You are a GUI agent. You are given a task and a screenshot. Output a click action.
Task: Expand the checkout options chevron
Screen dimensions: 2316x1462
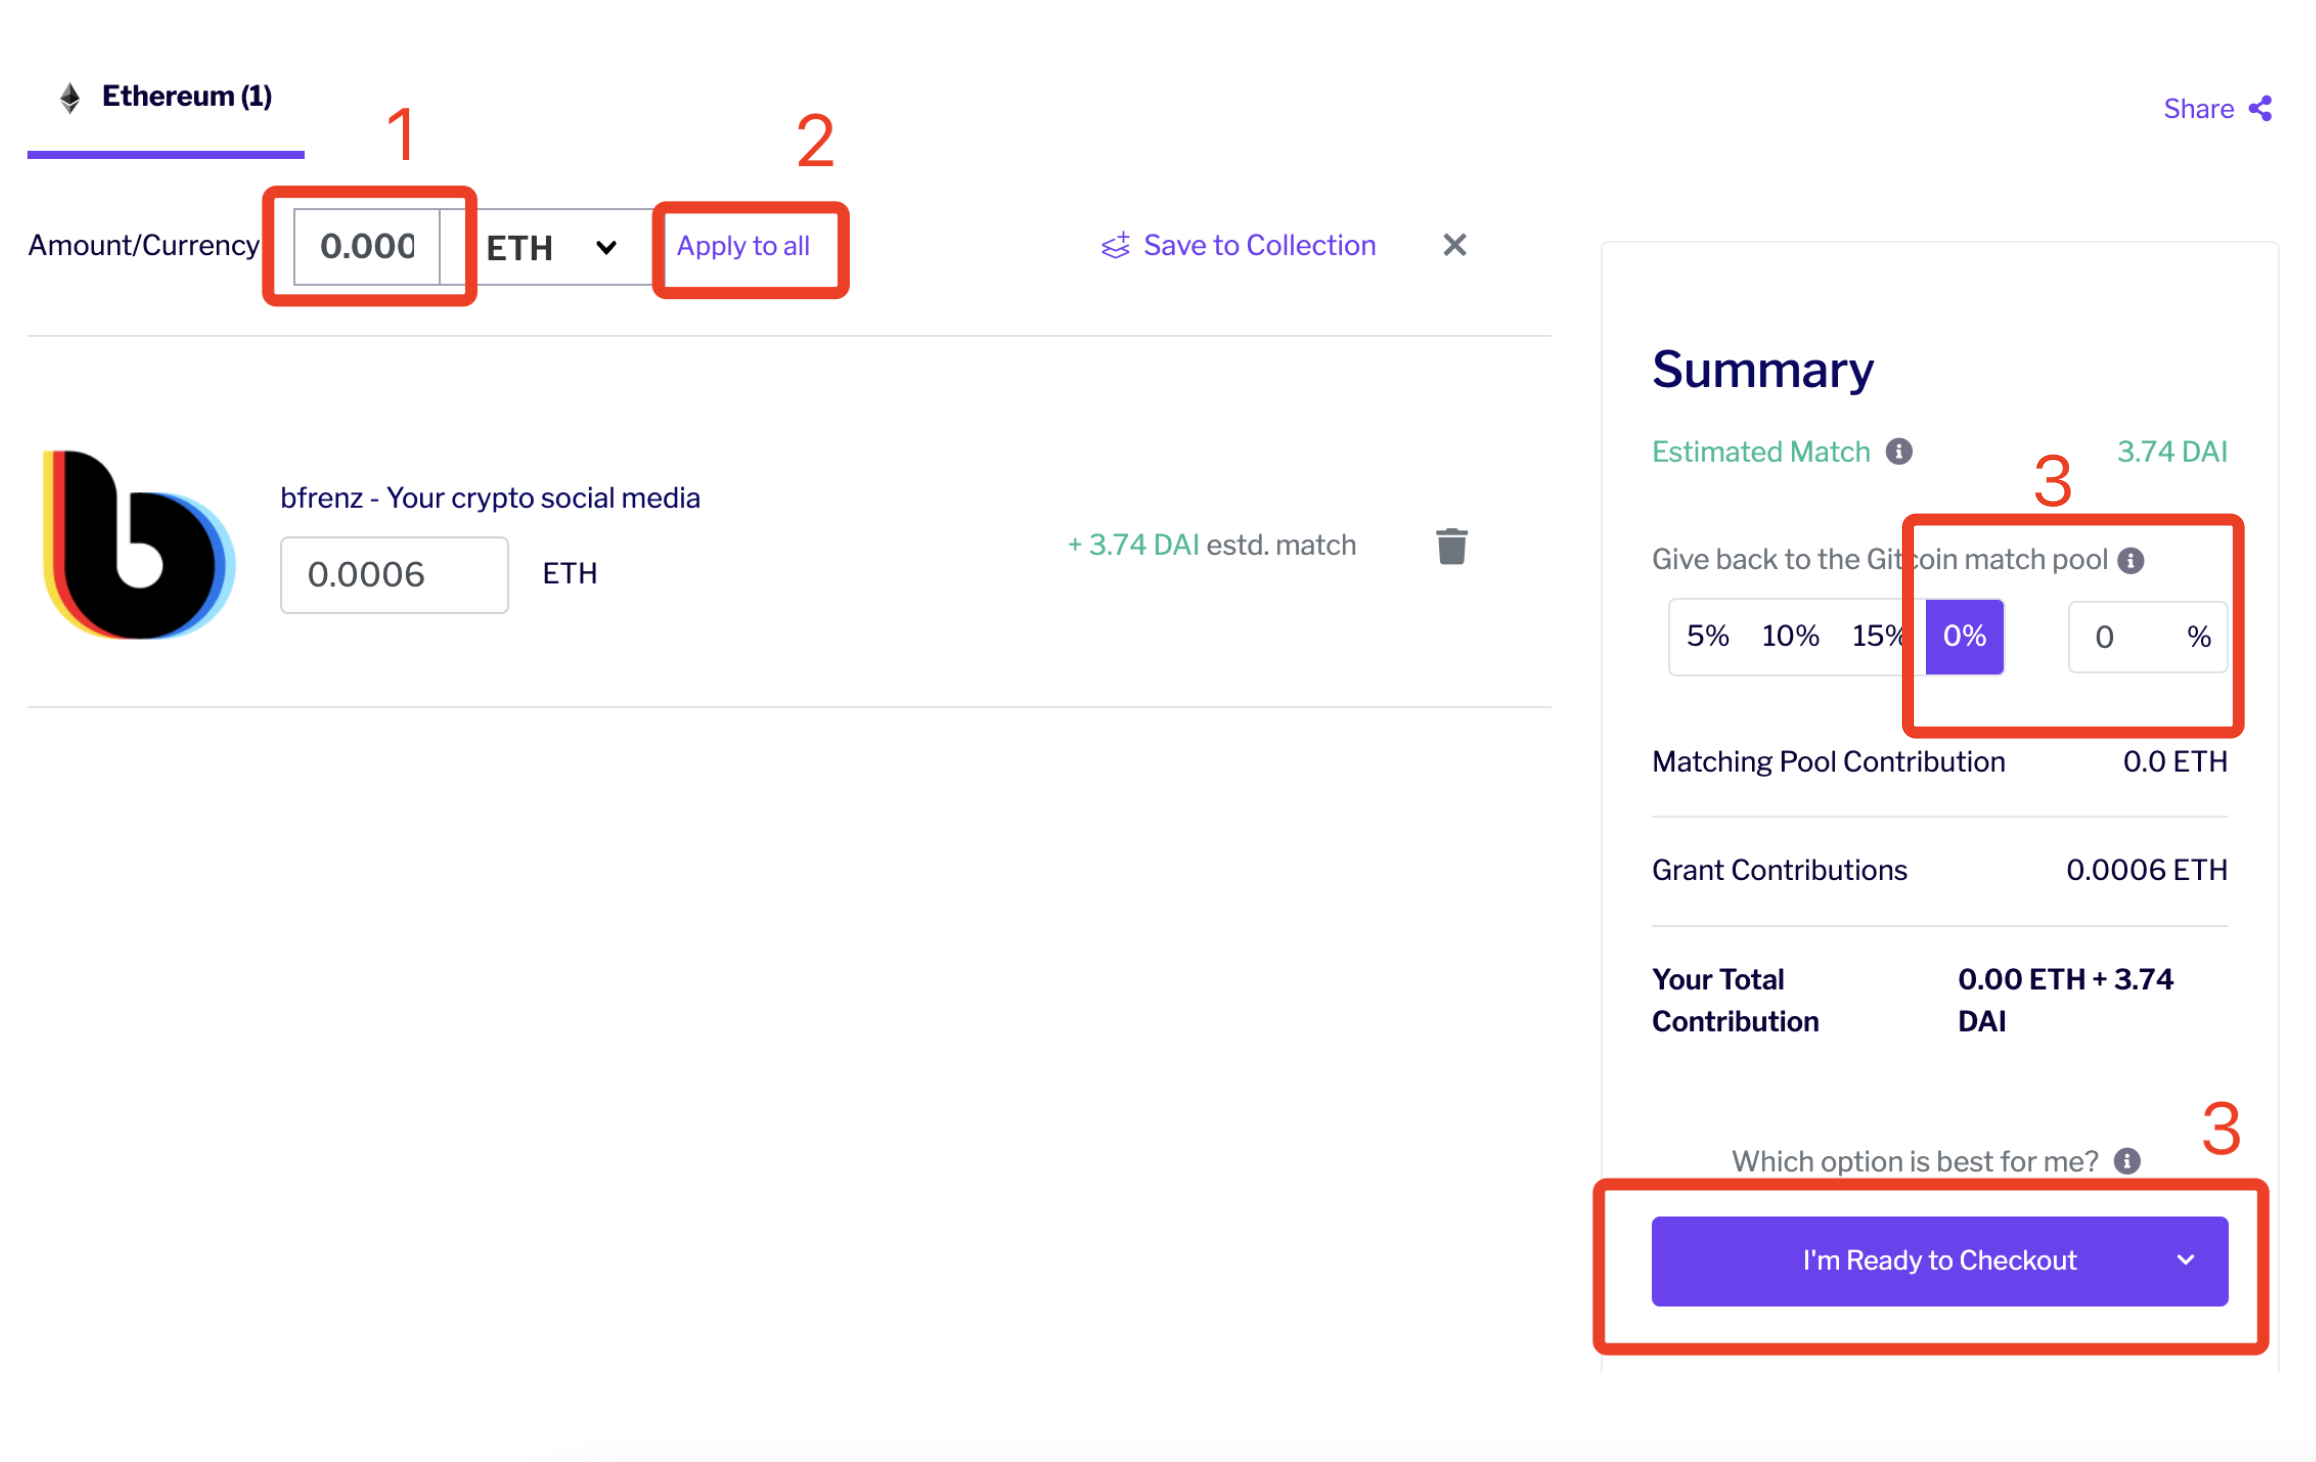click(2185, 1260)
